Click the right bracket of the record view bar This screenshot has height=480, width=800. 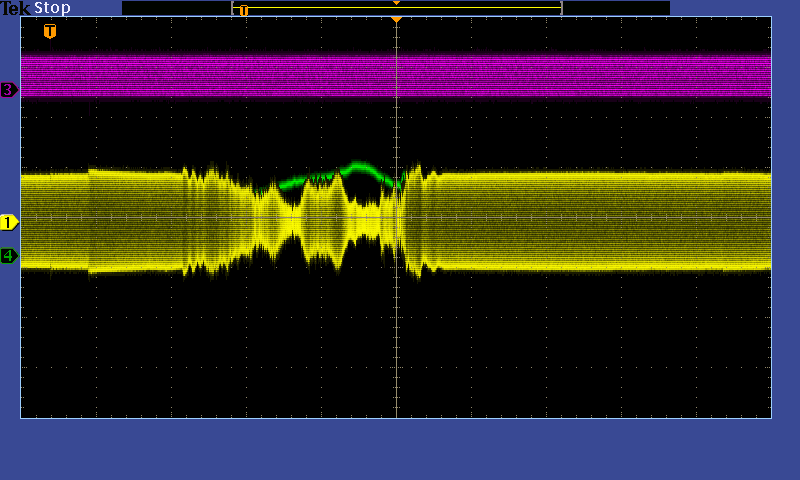tap(561, 8)
